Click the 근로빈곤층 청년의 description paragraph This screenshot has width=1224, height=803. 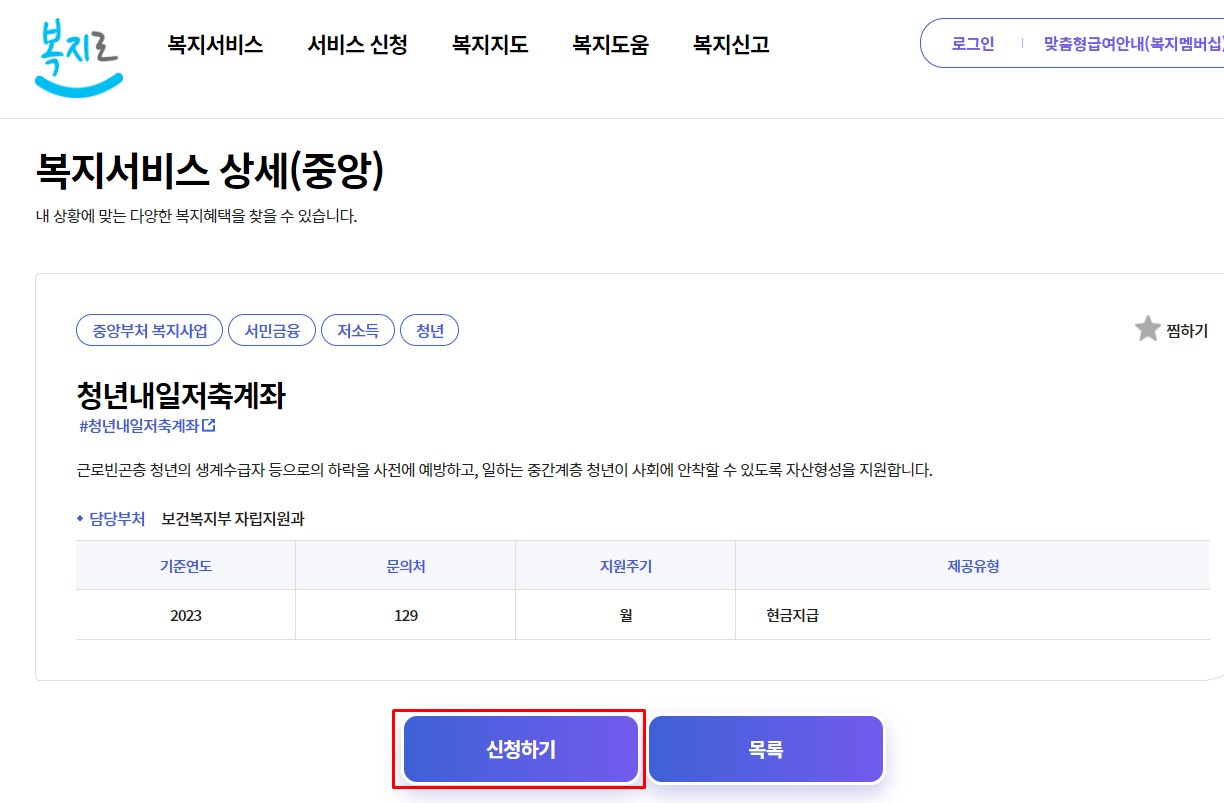tap(504, 470)
